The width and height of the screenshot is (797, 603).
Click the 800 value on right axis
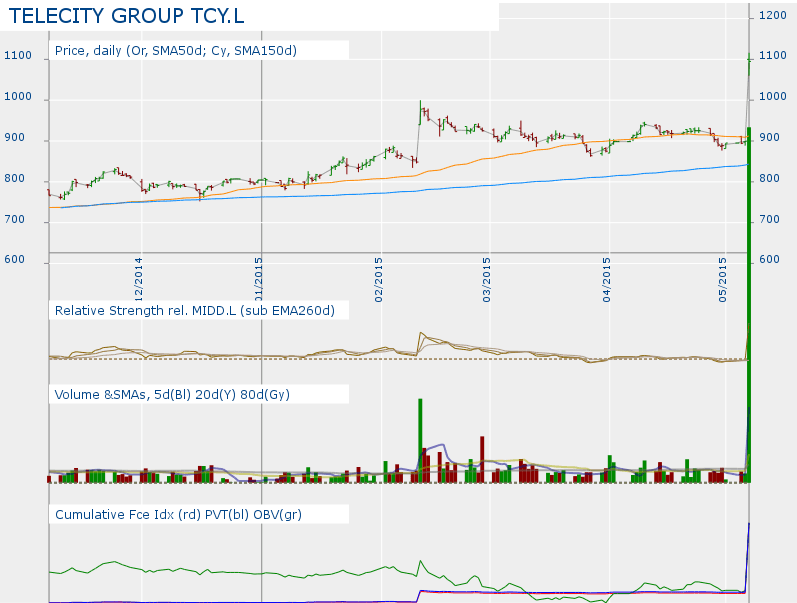(770, 178)
